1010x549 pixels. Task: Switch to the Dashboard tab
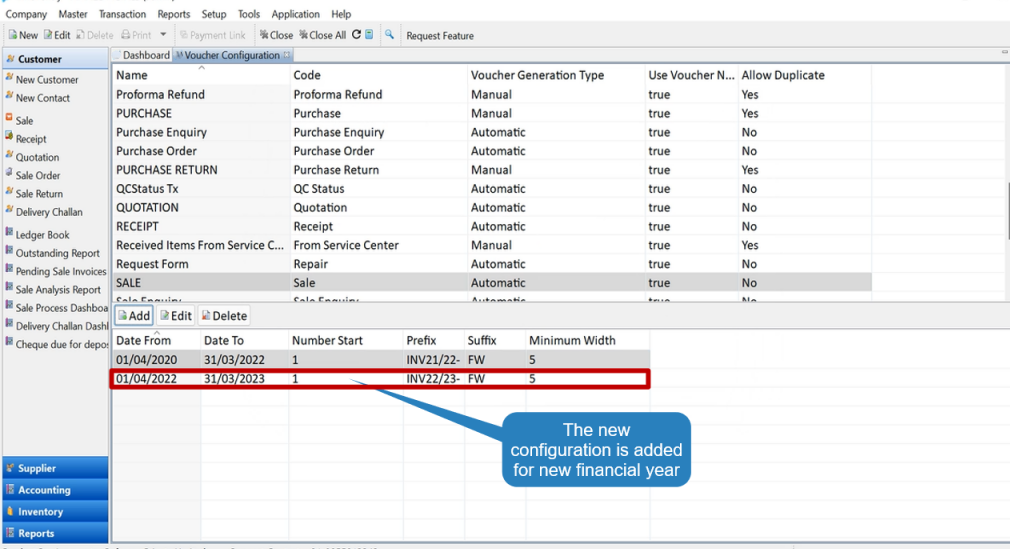141,55
